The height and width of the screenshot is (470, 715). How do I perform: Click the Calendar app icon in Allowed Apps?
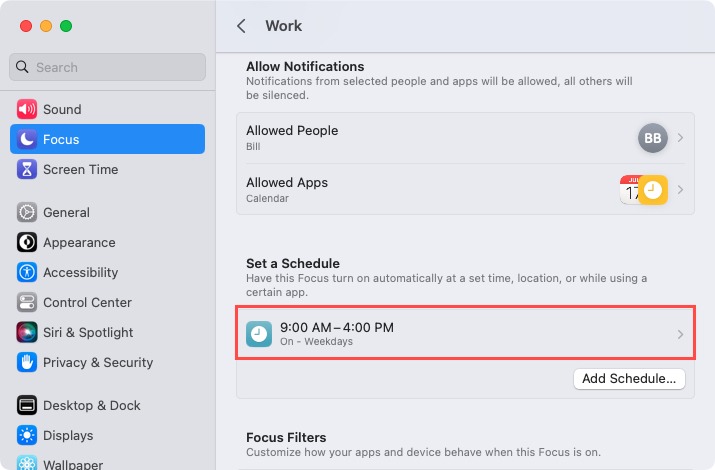point(630,190)
